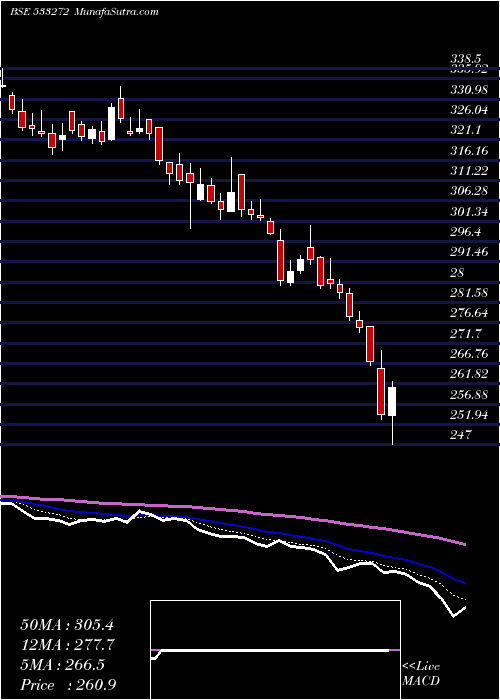
Task: Click the 276.64 price axis label
Action: coord(469,313)
